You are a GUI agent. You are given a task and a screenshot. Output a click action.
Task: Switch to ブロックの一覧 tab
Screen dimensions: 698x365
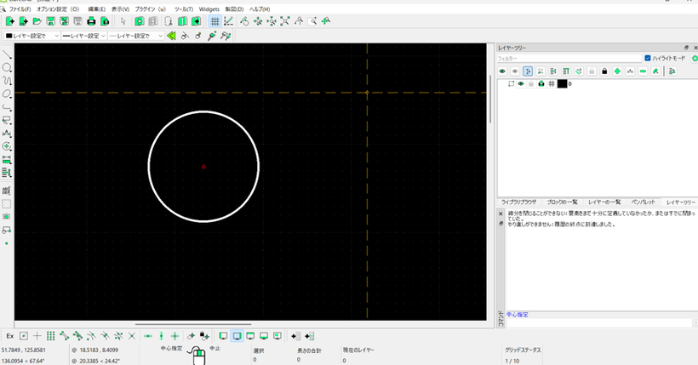click(x=562, y=202)
